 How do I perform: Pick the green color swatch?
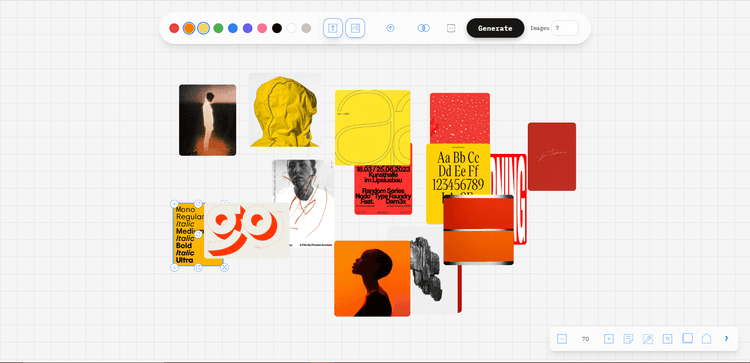pos(218,28)
